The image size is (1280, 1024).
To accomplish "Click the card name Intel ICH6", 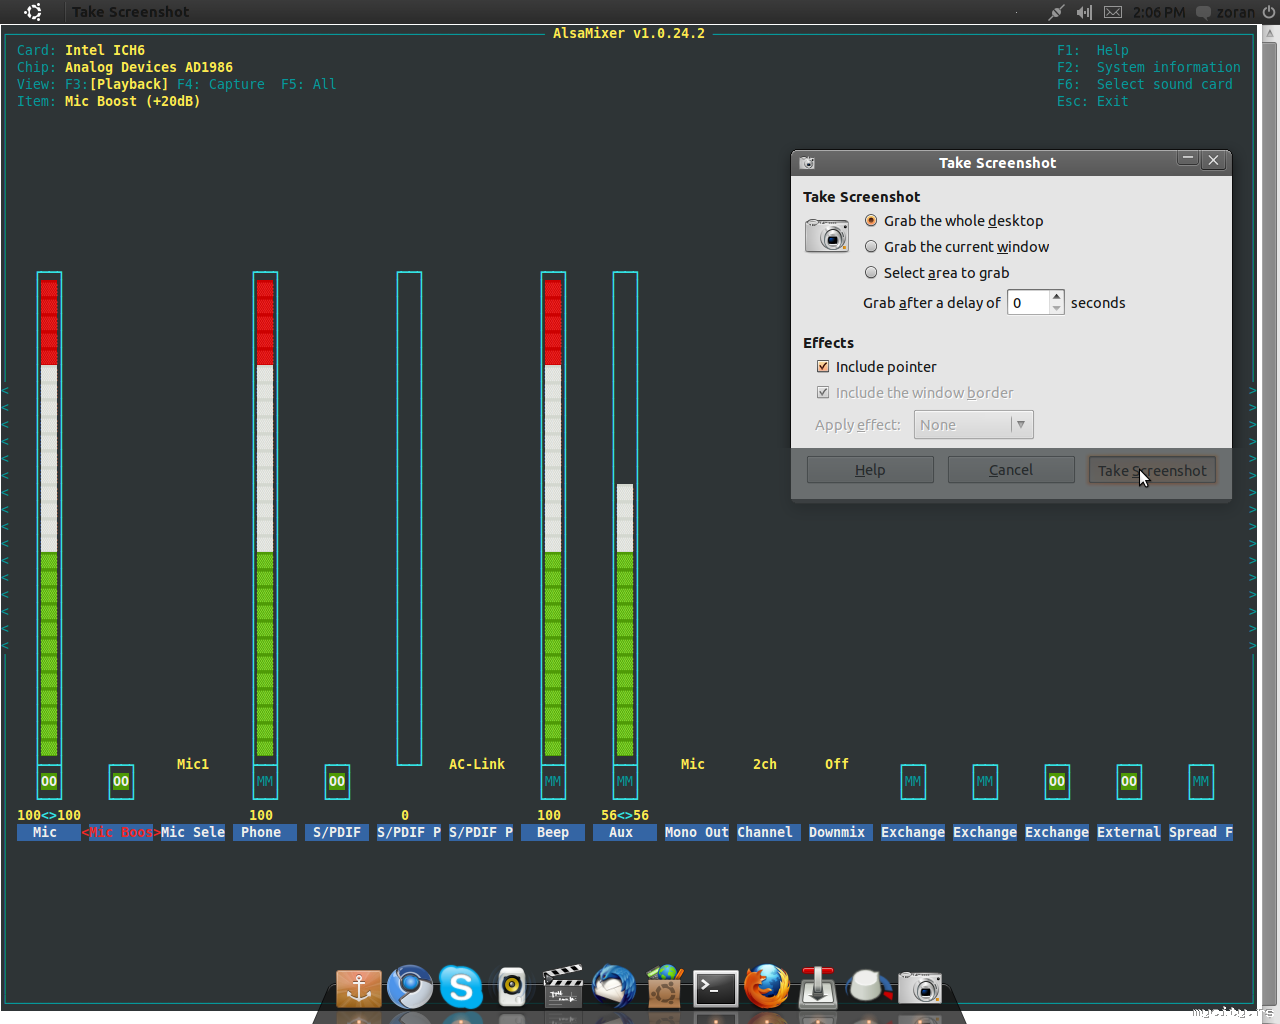I will point(105,50).
